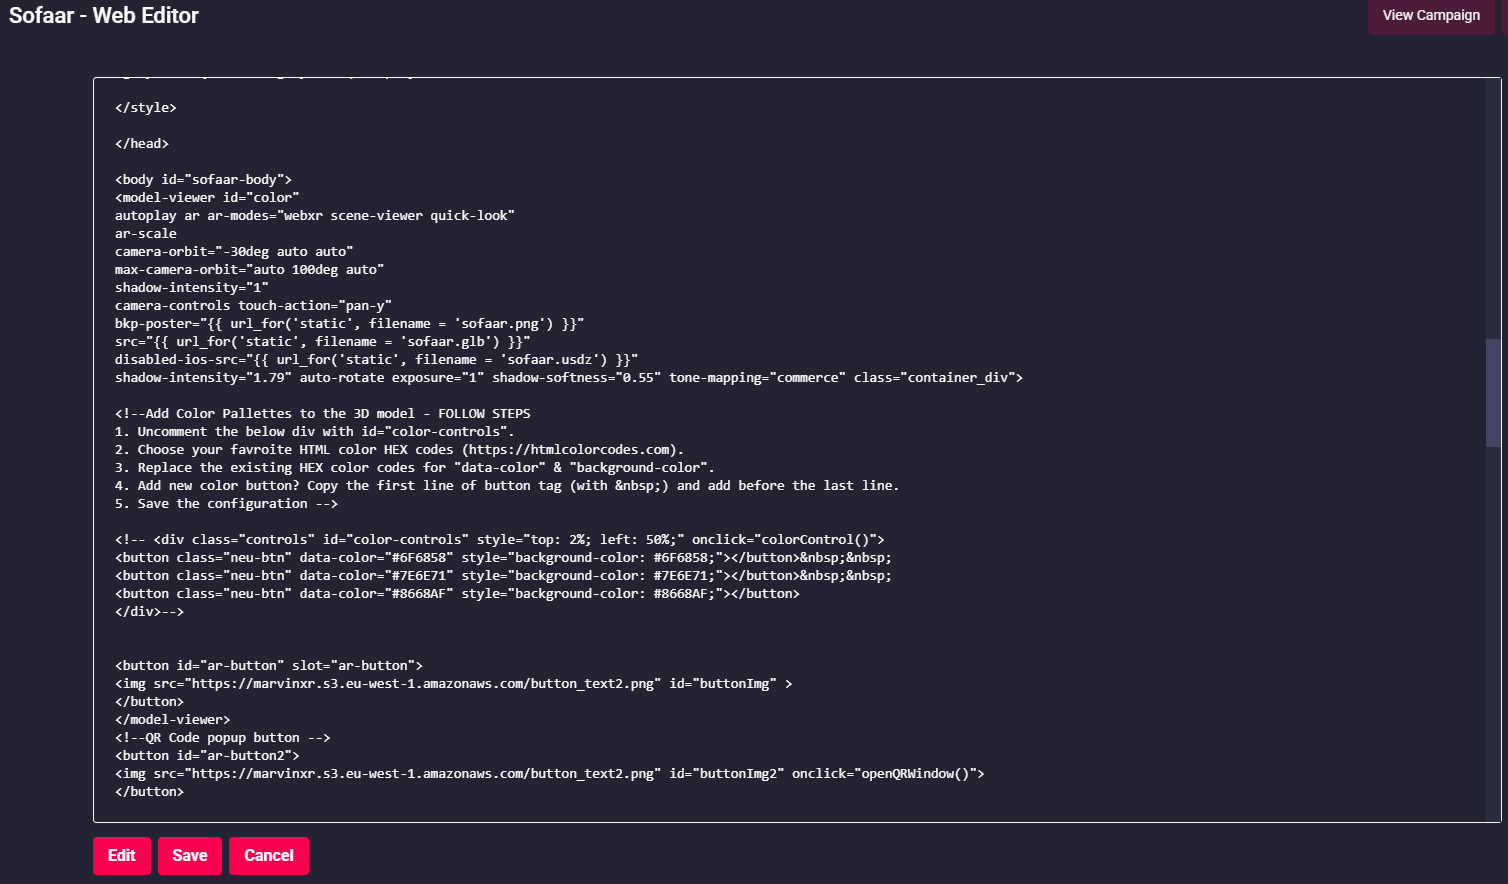Click the button line with color #7E6E71
1508x884 pixels.
click(x=503, y=576)
